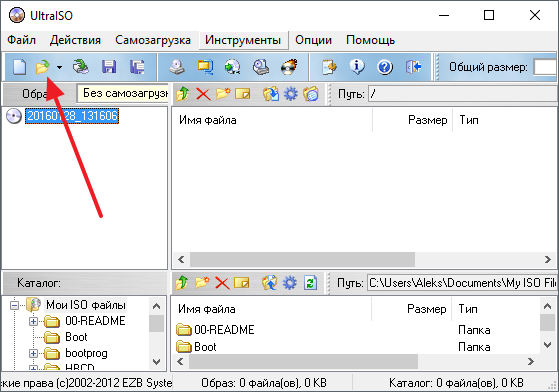
Task: Click the Burn CD image flame icon
Action: 289,67
